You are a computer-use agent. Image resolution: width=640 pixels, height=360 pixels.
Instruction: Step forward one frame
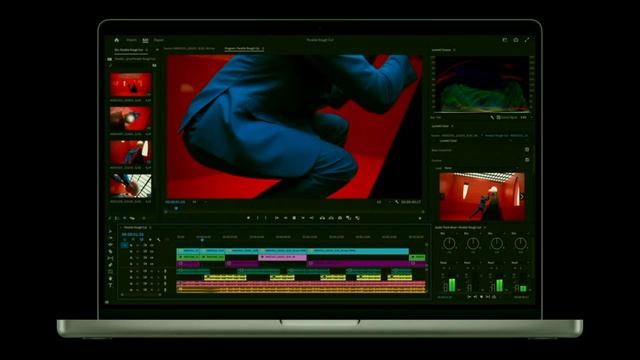[303, 218]
